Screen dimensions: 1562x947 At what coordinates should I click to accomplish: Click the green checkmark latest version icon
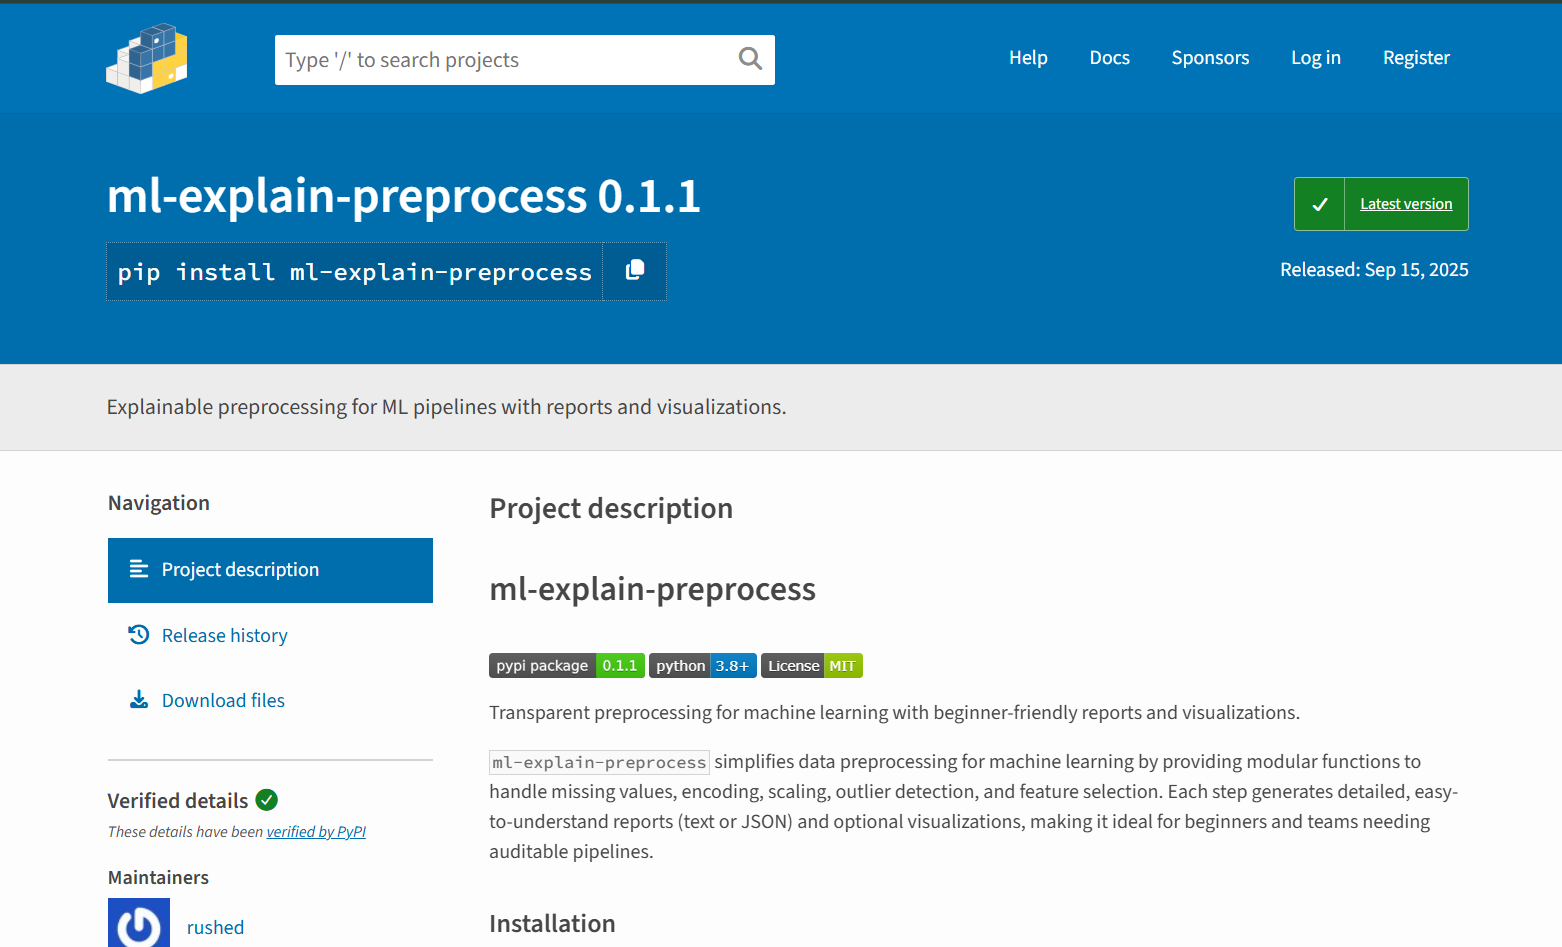1320,204
